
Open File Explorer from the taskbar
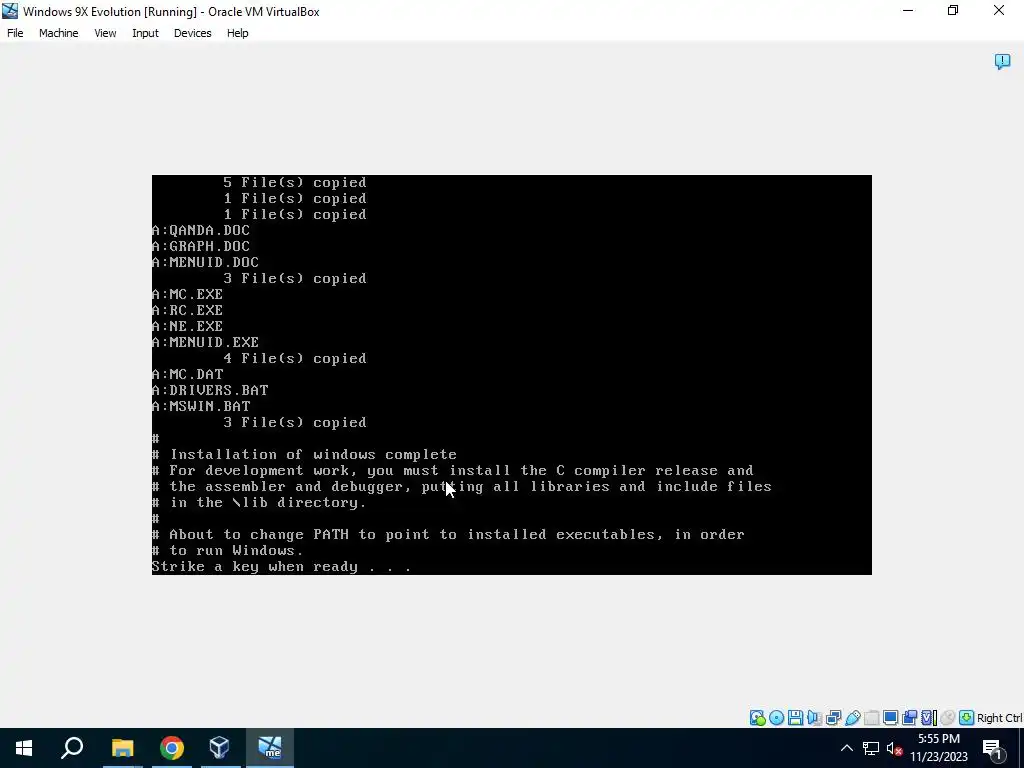122,748
